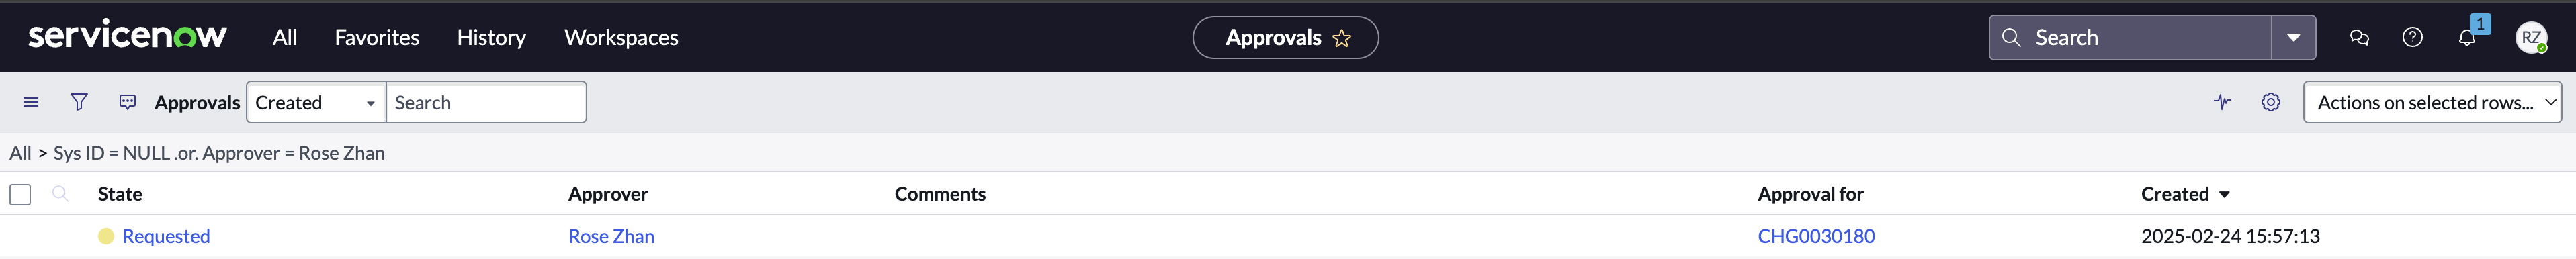The height and width of the screenshot is (259, 2576).
Task: Open the notifications bell icon
Action: pyautogui.click(x=2467, y=37)
